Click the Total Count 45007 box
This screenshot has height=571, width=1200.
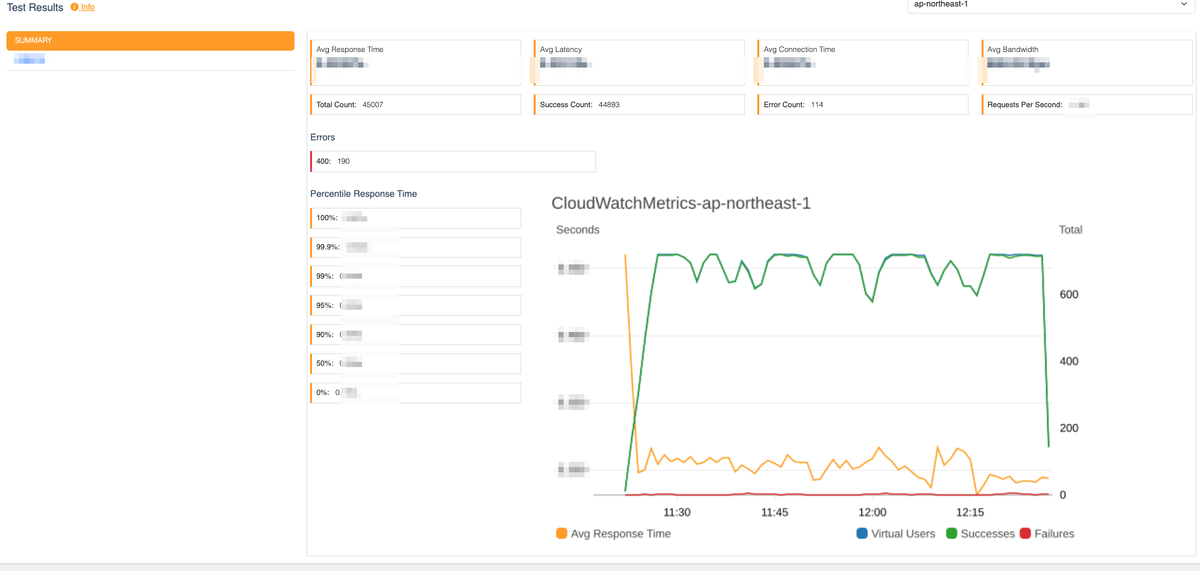pos(416,105)
